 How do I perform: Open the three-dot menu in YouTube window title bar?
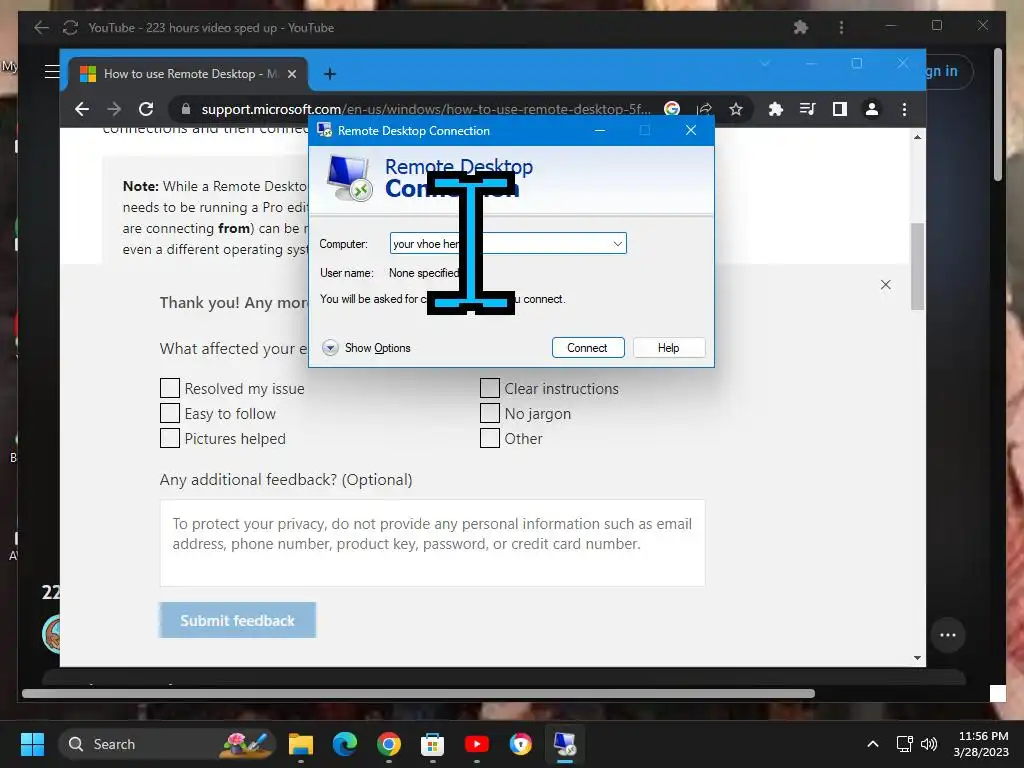[x=841, y=27]
